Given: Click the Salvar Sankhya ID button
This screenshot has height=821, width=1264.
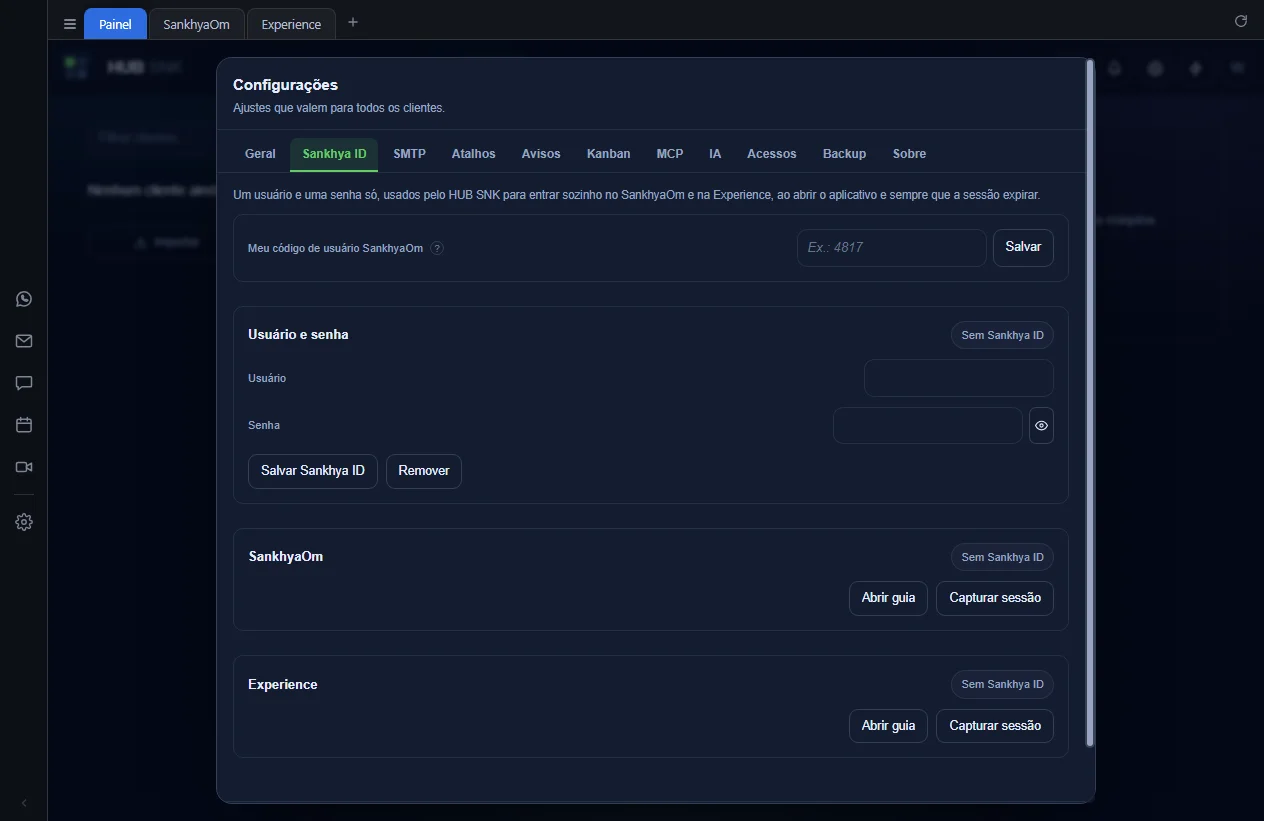Looking at the screenshot, I should tap(313, 470).
